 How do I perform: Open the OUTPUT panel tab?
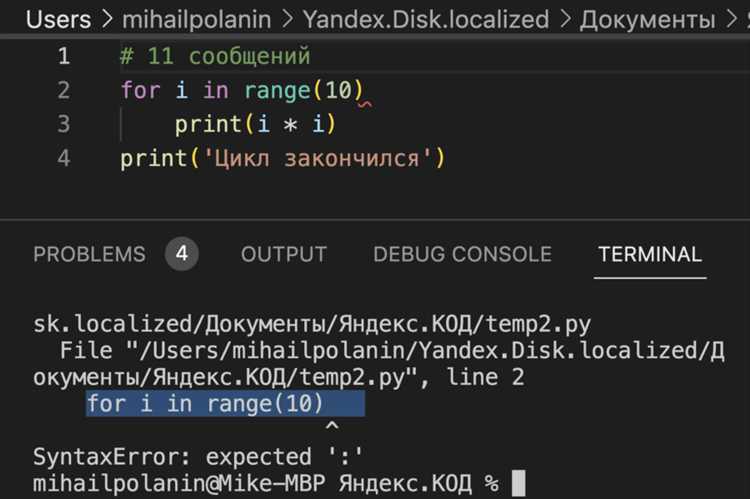click(x=284, y=254)
